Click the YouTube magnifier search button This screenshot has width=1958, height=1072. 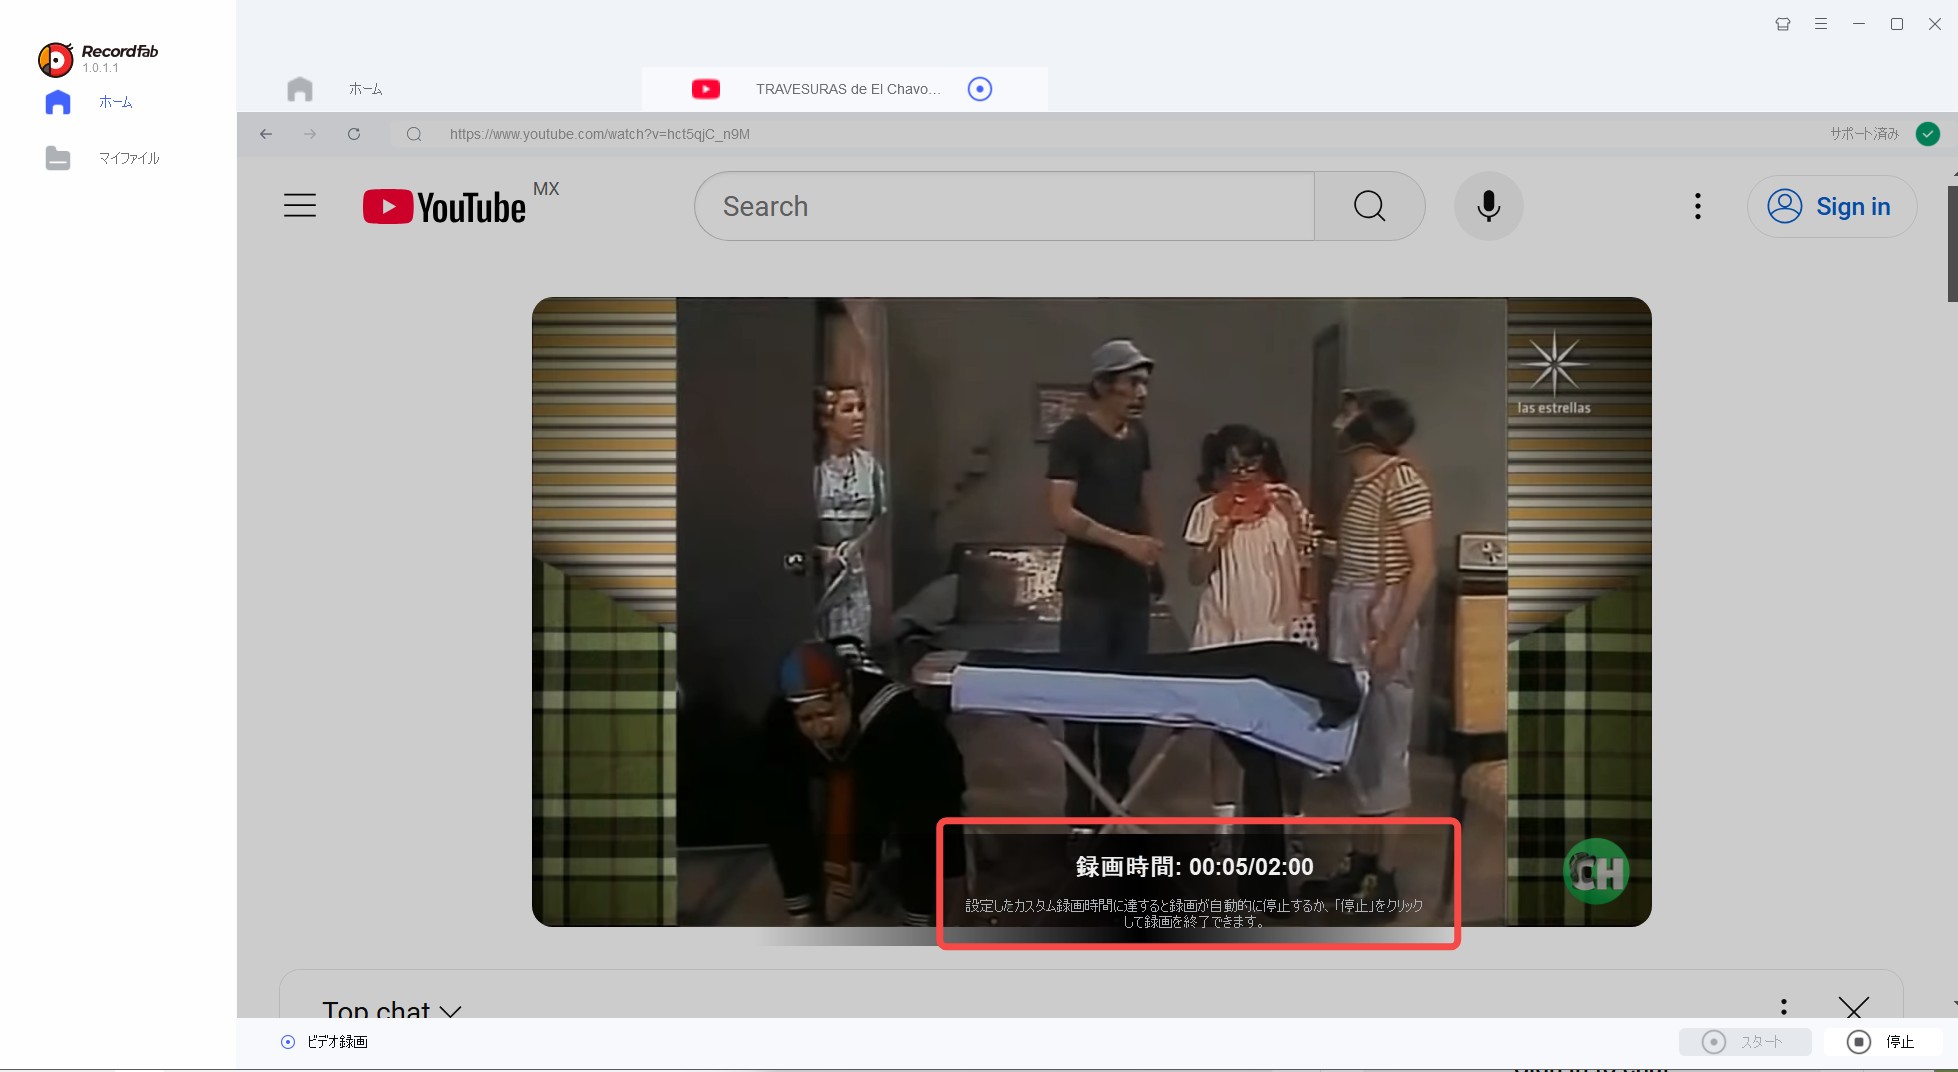point(1370,206)
